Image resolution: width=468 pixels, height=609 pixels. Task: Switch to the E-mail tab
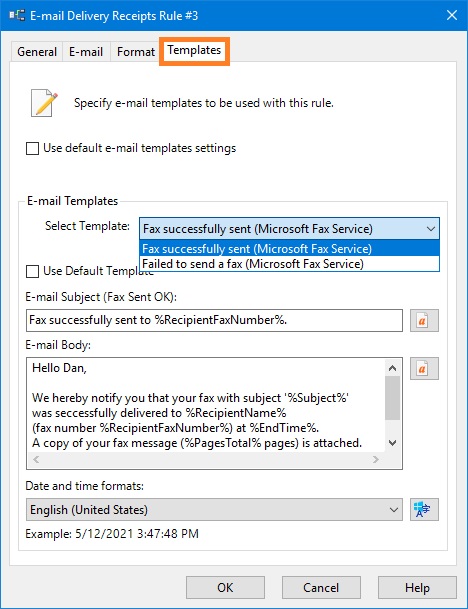point(86,52)
